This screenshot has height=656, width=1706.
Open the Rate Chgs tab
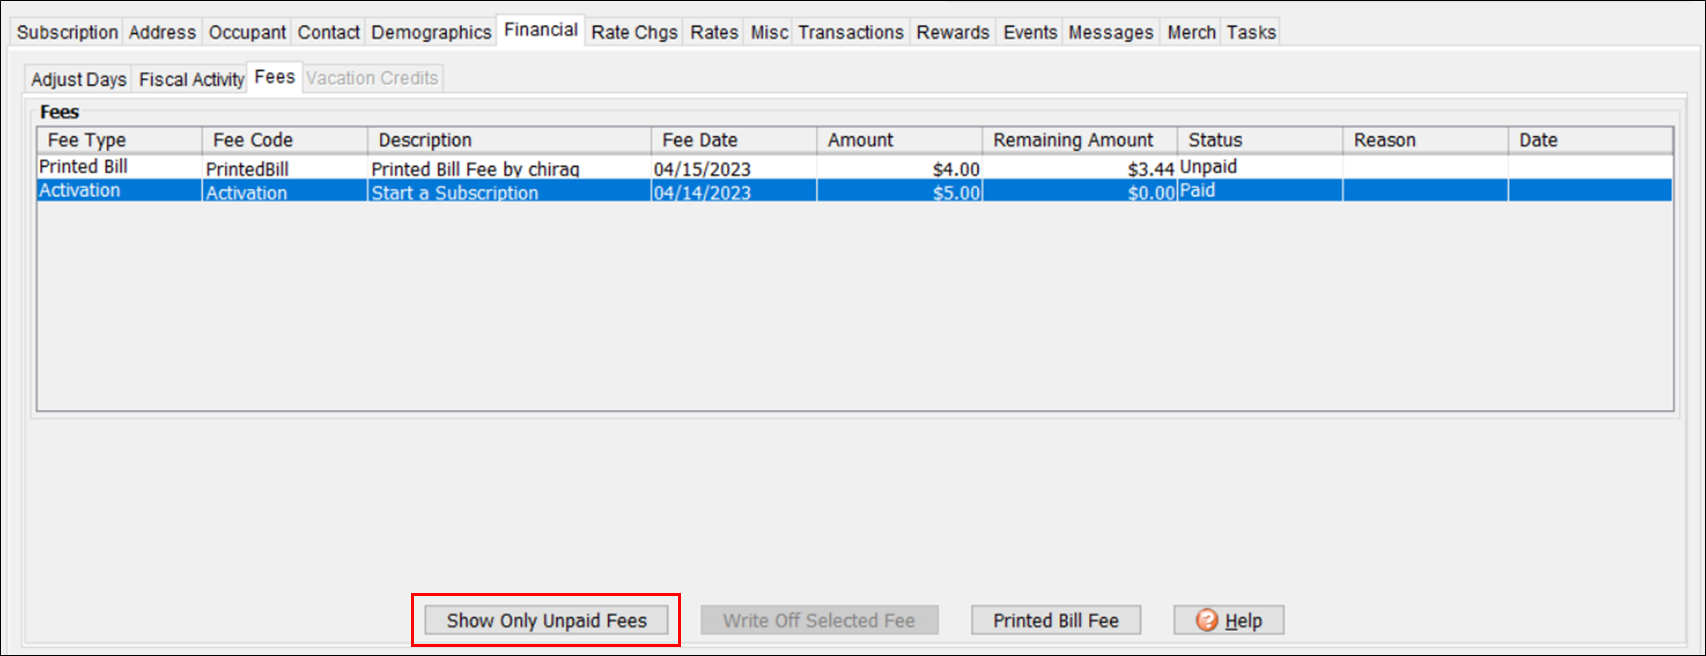tap(634, 32)
